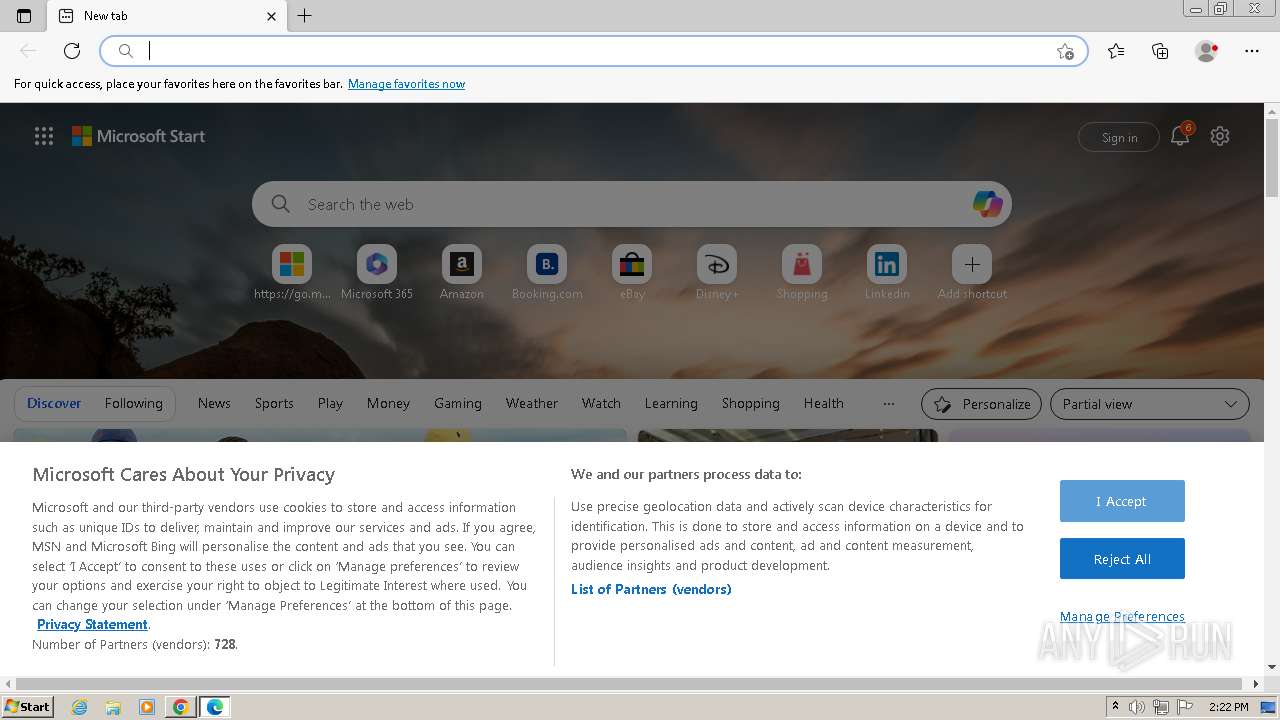
Task: Open List of Partners (vendors) link
Action: coord(651,589)
